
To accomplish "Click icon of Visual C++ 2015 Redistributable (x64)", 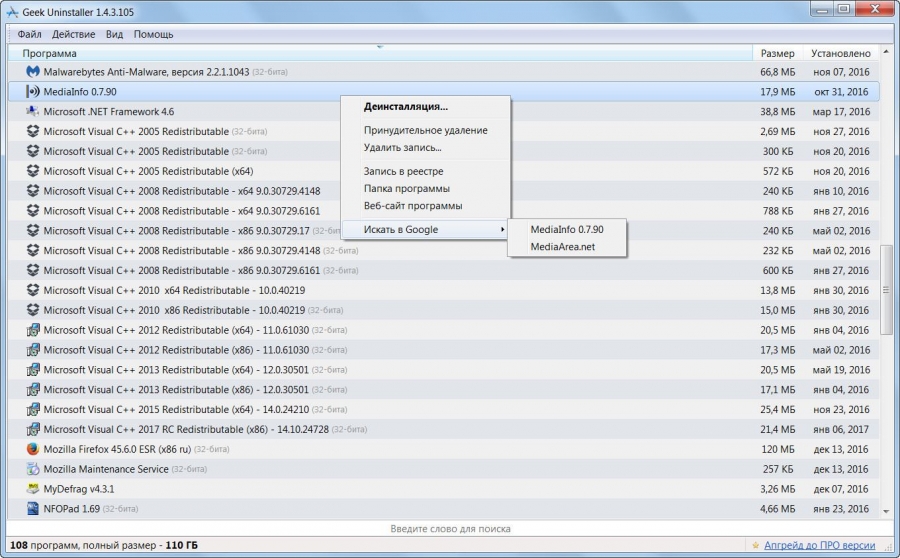I will 33,409.
